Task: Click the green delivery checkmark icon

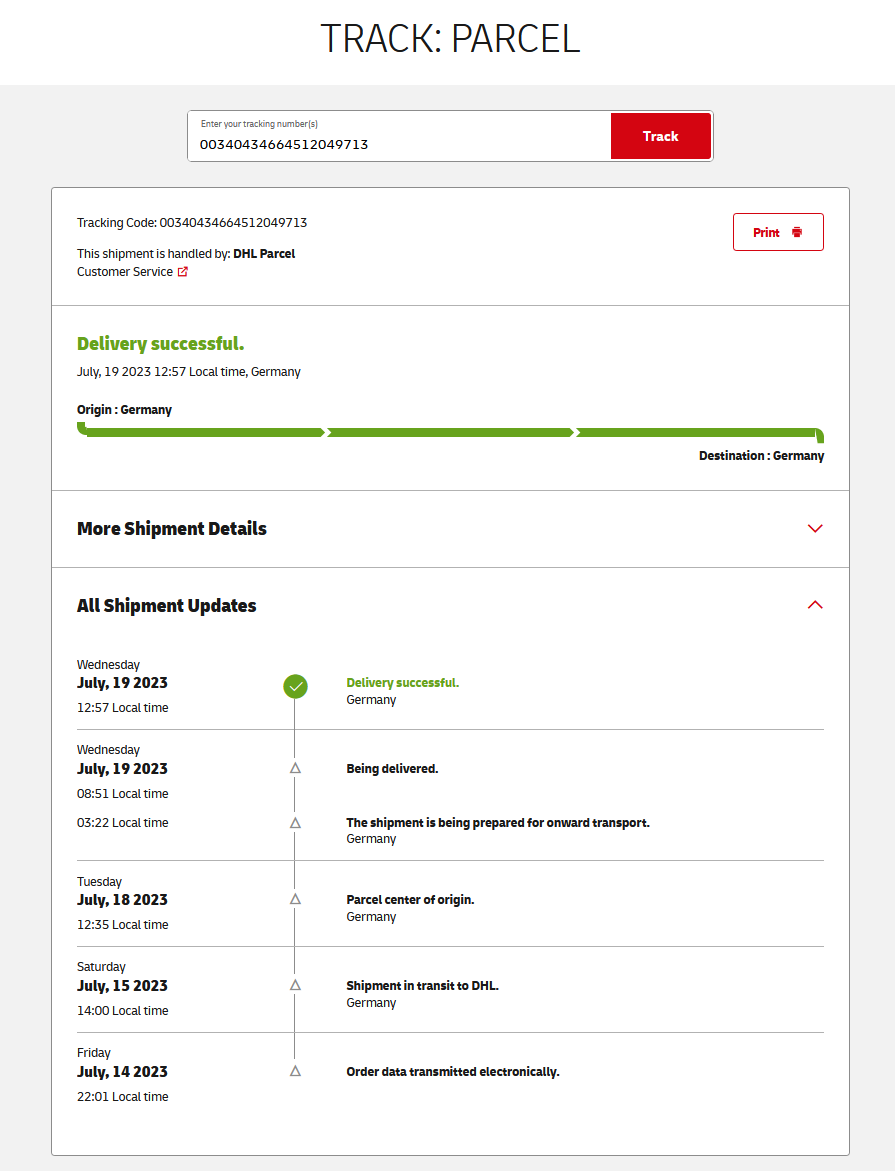Action: point(295,686)
